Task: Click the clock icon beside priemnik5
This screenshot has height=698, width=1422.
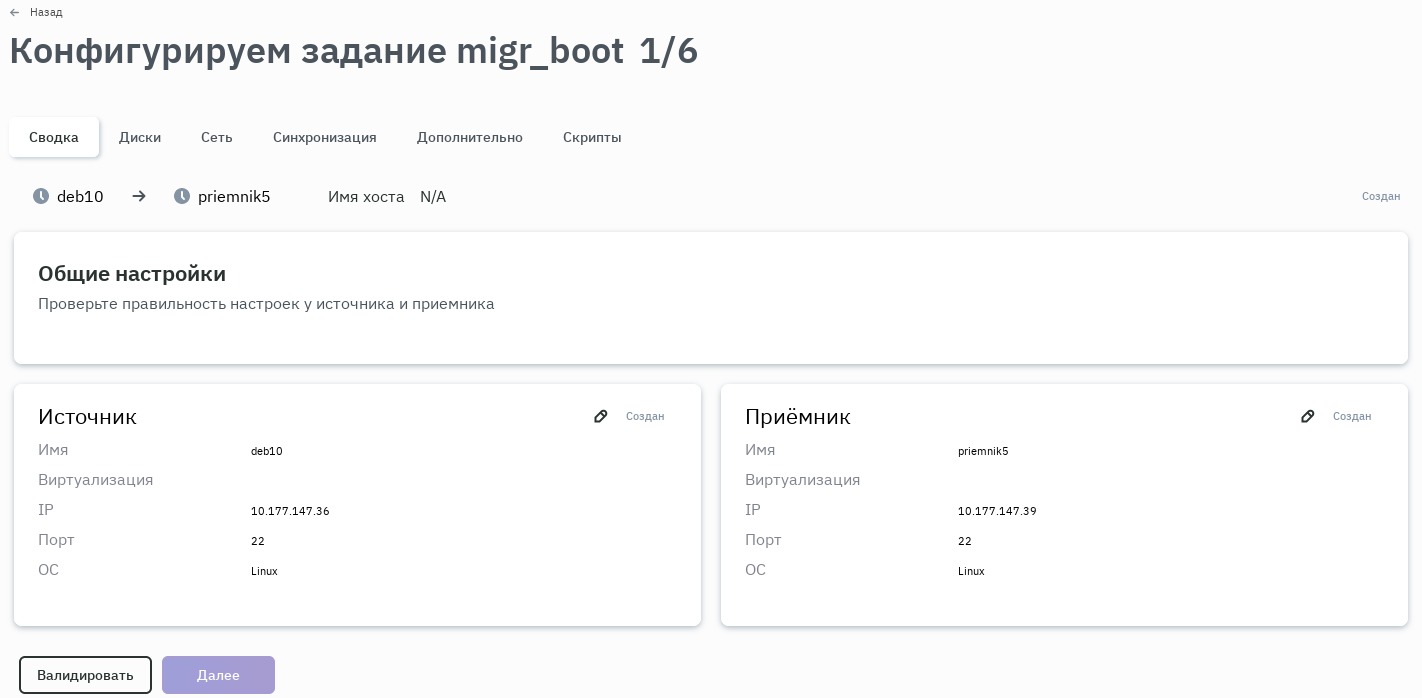Action: (182, 196)
